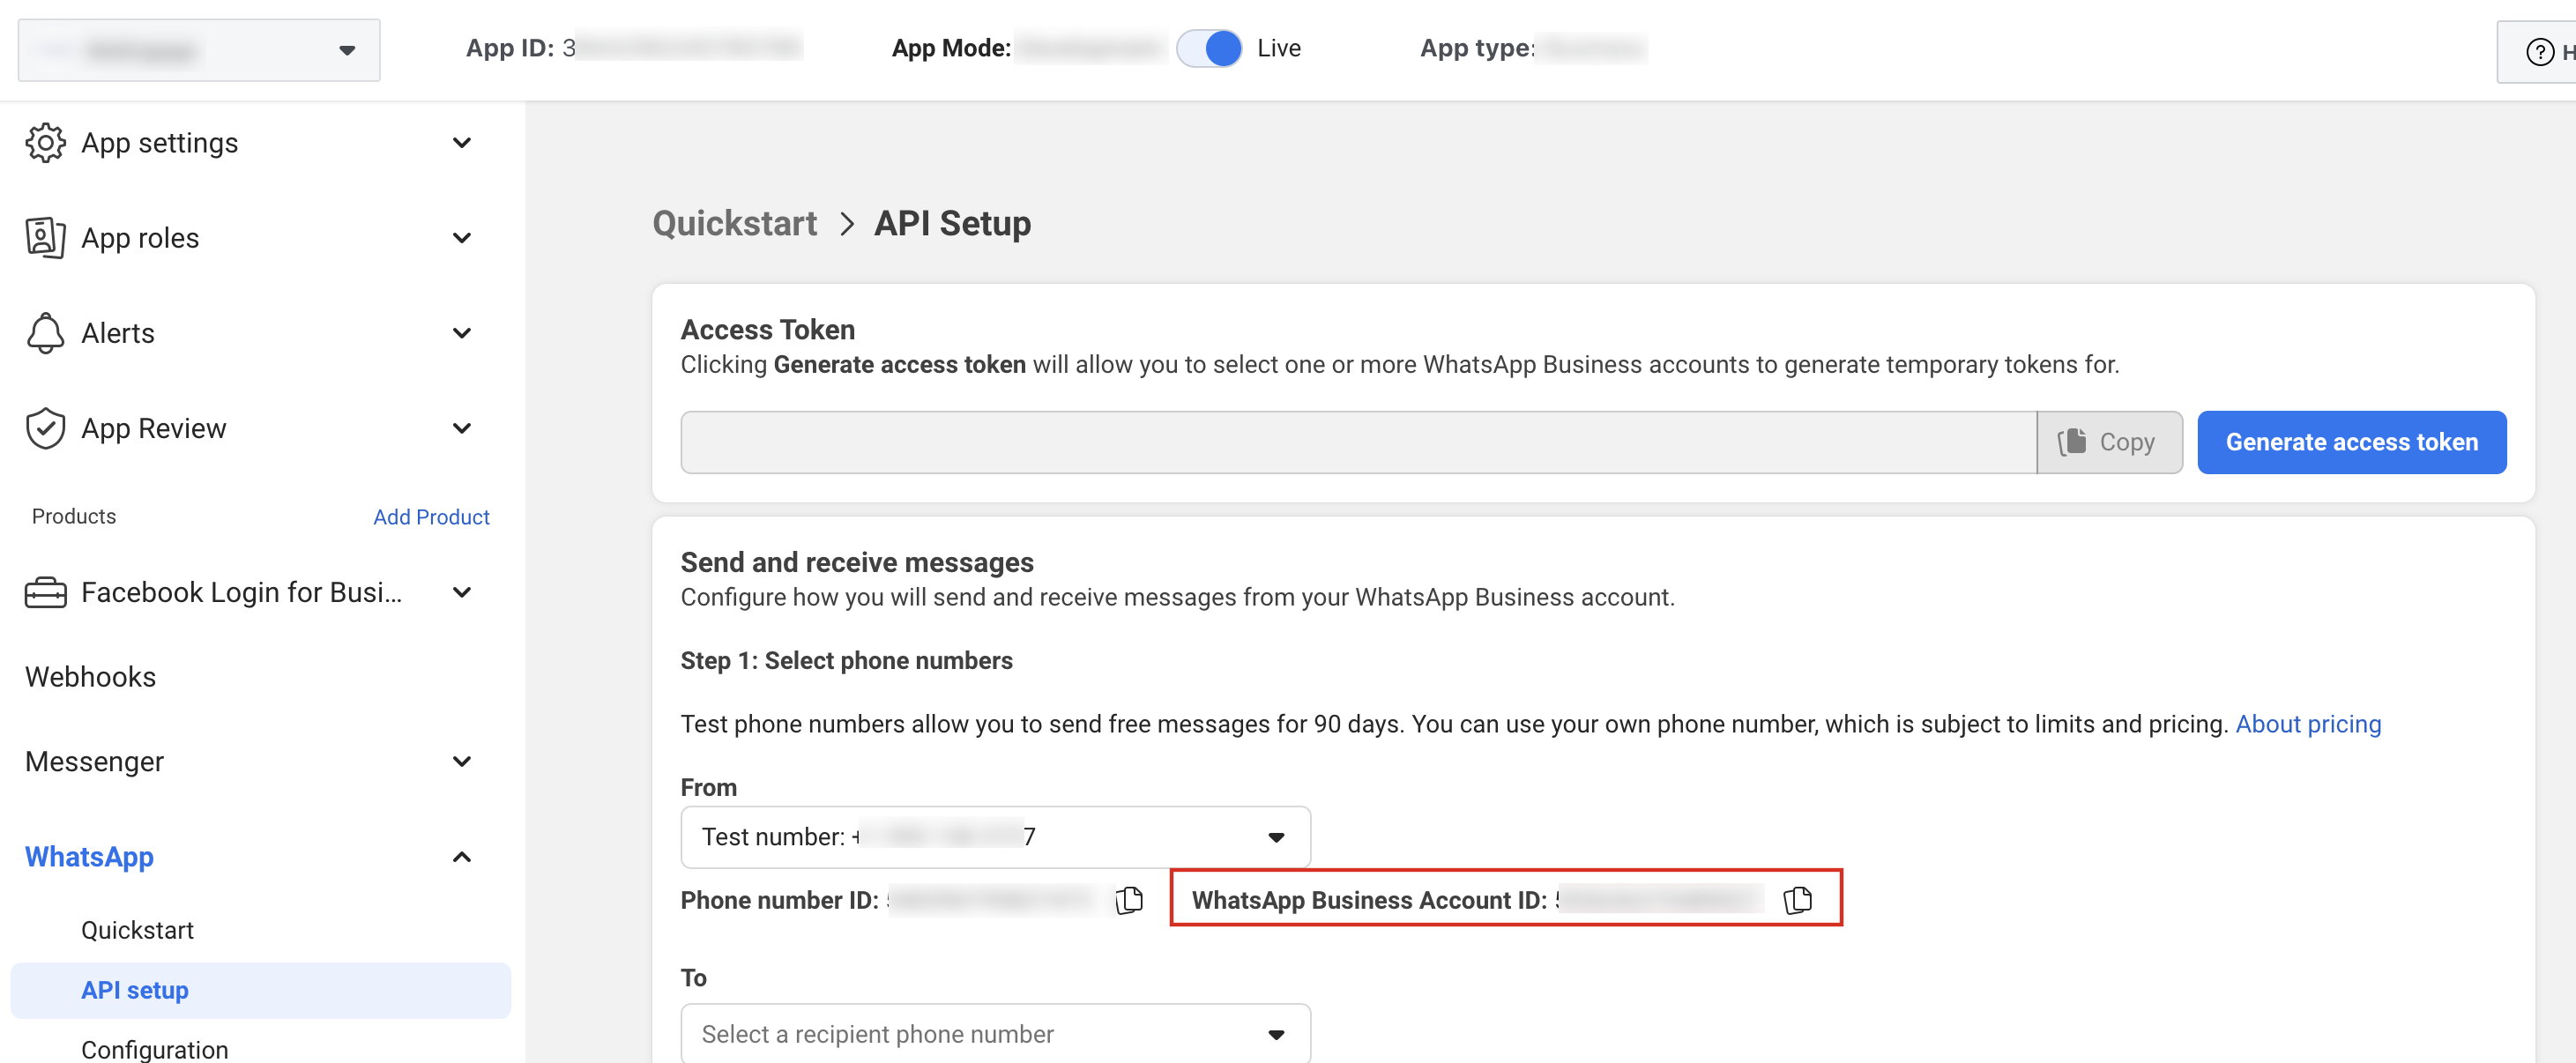Expand the Messenger chevron

point(462,761)
